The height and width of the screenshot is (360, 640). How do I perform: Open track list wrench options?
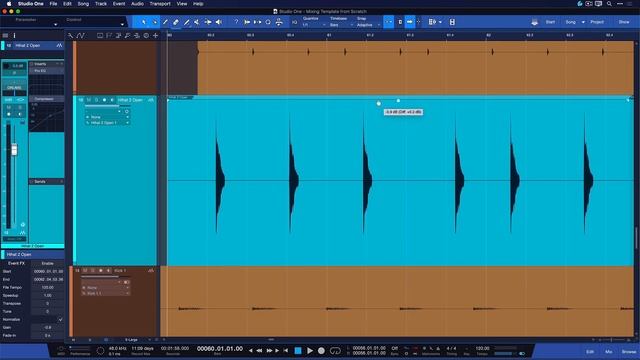pyautogui.click(x=71, y=36)
